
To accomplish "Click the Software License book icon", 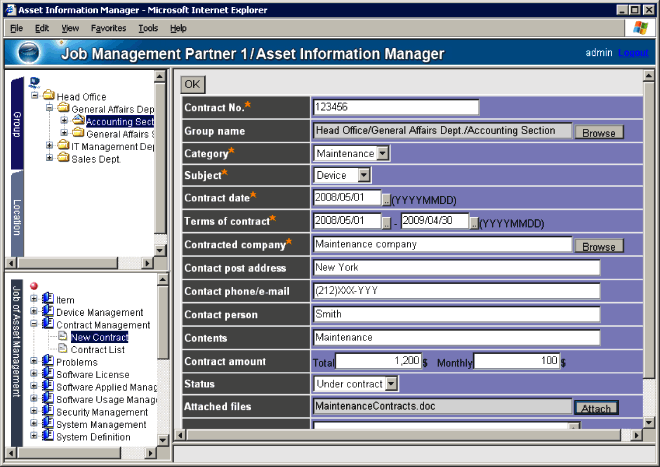I will click(x=47, y=374).
